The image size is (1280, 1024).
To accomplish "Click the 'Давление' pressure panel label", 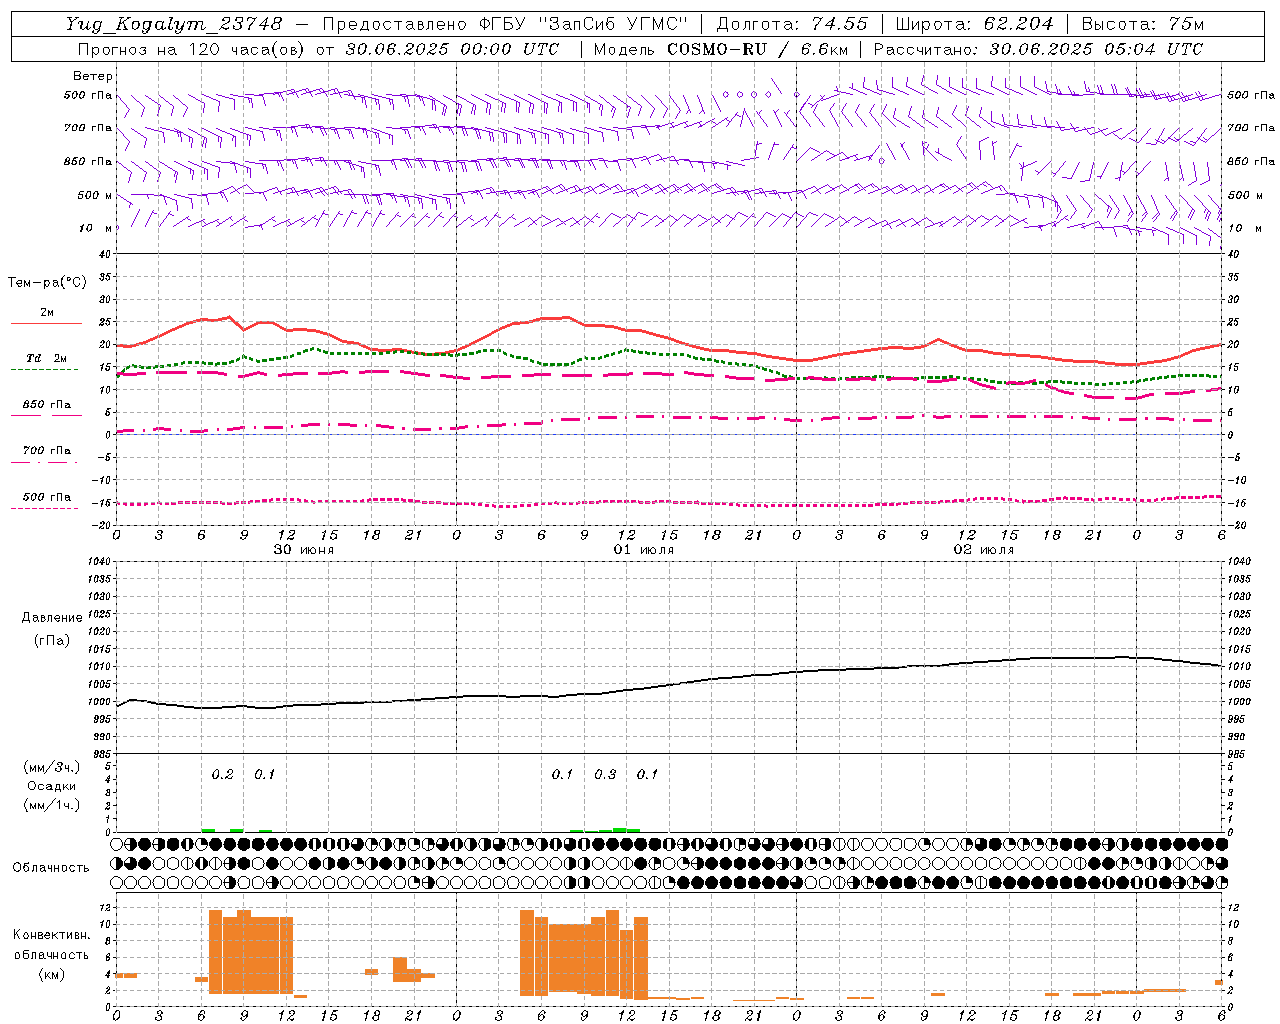I will (52, 618).
